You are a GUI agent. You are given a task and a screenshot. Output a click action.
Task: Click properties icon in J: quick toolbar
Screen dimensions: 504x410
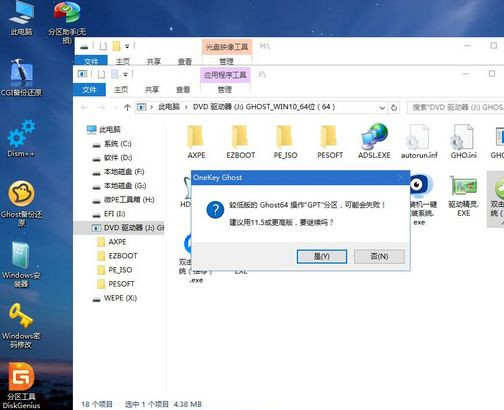101,74
